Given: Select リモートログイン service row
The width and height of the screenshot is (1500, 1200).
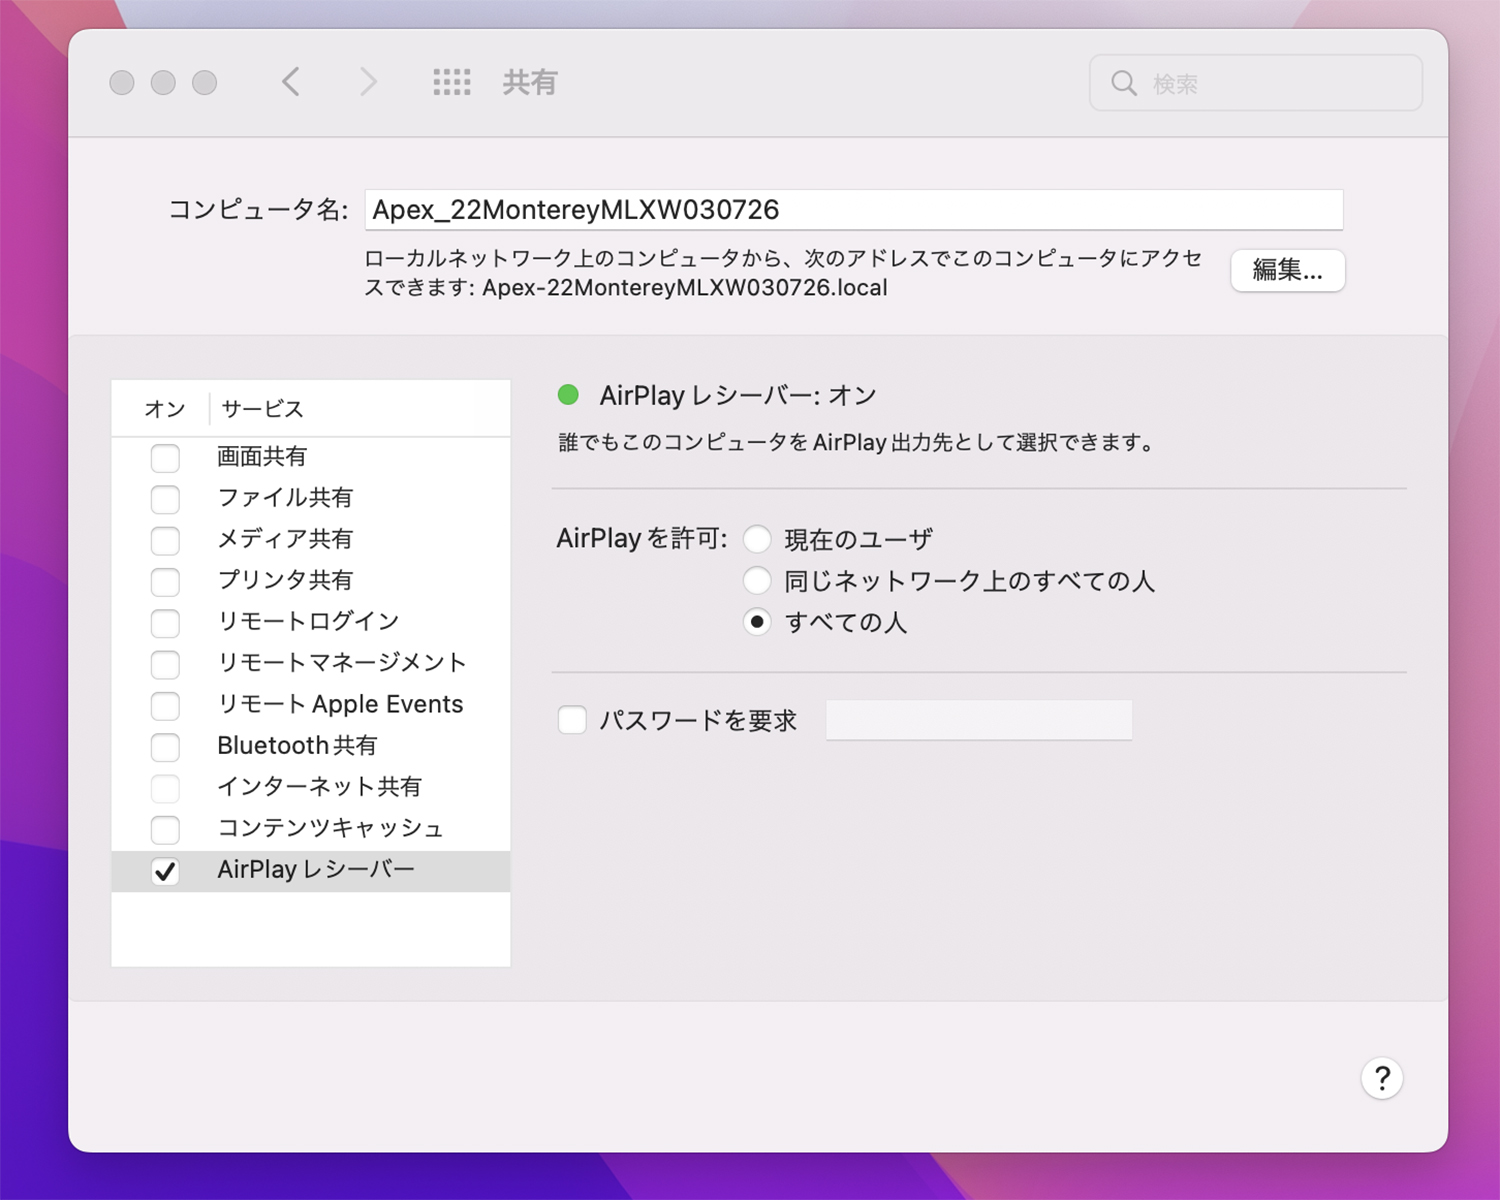Looking at the screenshot, I should [311, 622].
